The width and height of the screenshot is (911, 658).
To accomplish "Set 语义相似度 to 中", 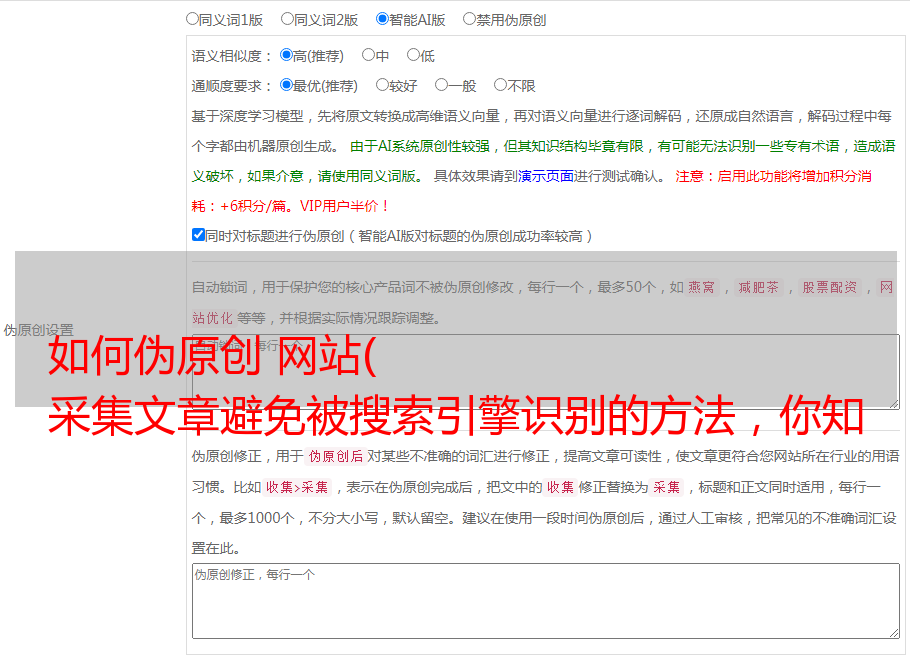I will click(368, 55).
